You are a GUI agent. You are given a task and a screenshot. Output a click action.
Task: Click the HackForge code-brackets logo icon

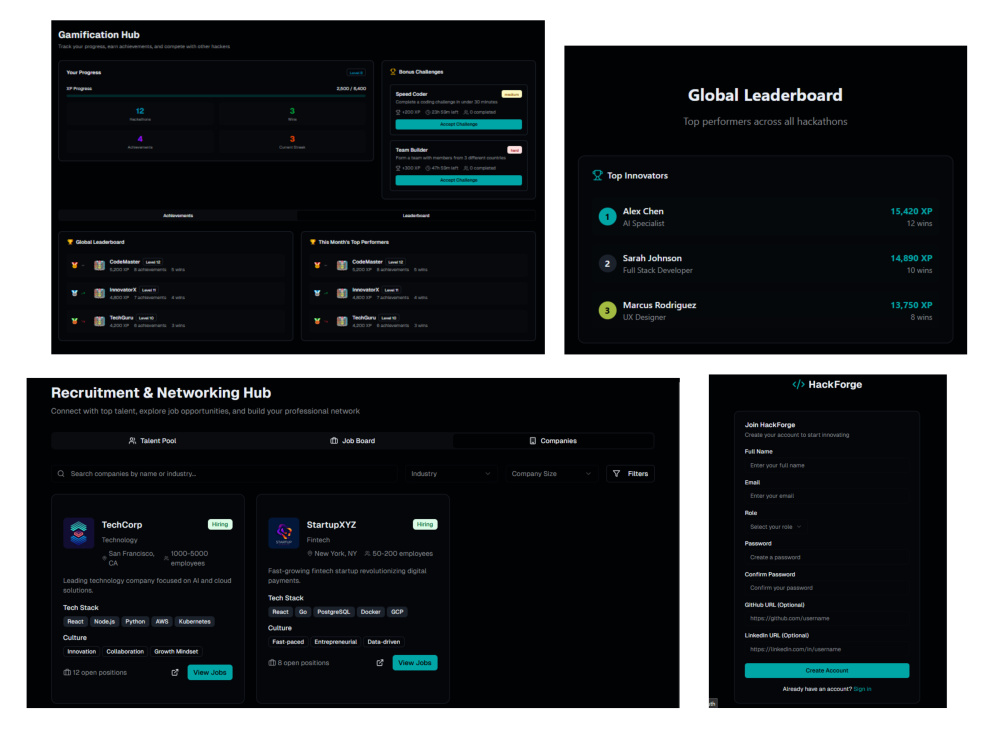click(x=798, y=385)
